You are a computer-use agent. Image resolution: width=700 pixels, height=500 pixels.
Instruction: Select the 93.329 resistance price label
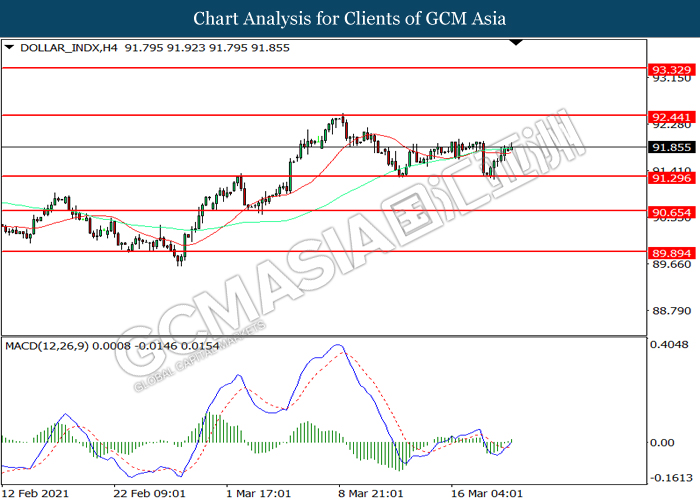pyautogui.click(x=671, y=69)
